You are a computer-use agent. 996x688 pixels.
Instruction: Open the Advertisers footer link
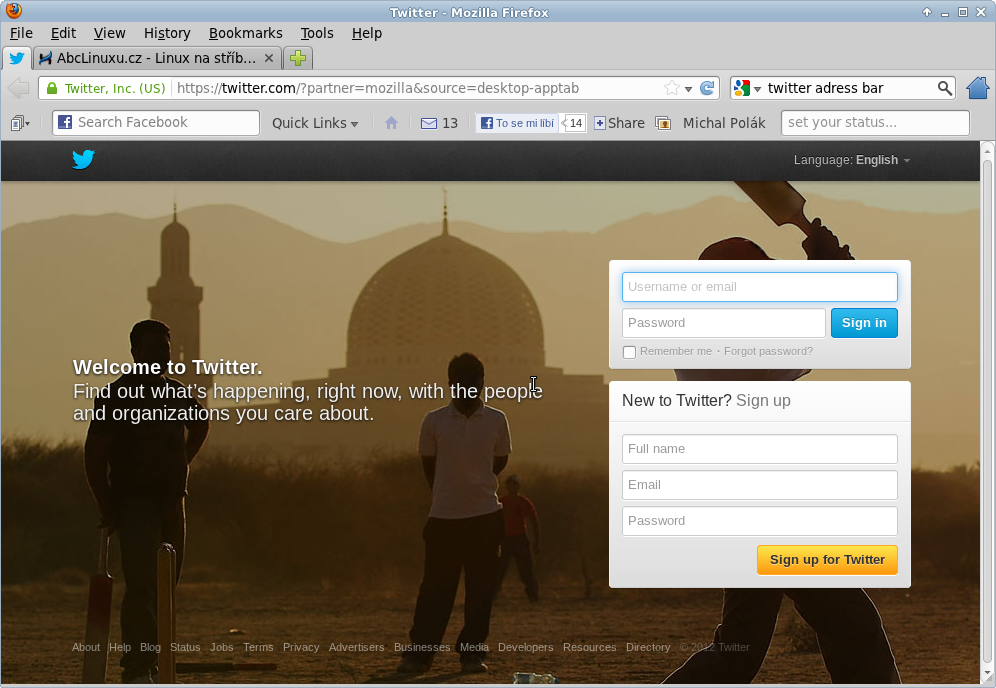[x=356, y=647]
